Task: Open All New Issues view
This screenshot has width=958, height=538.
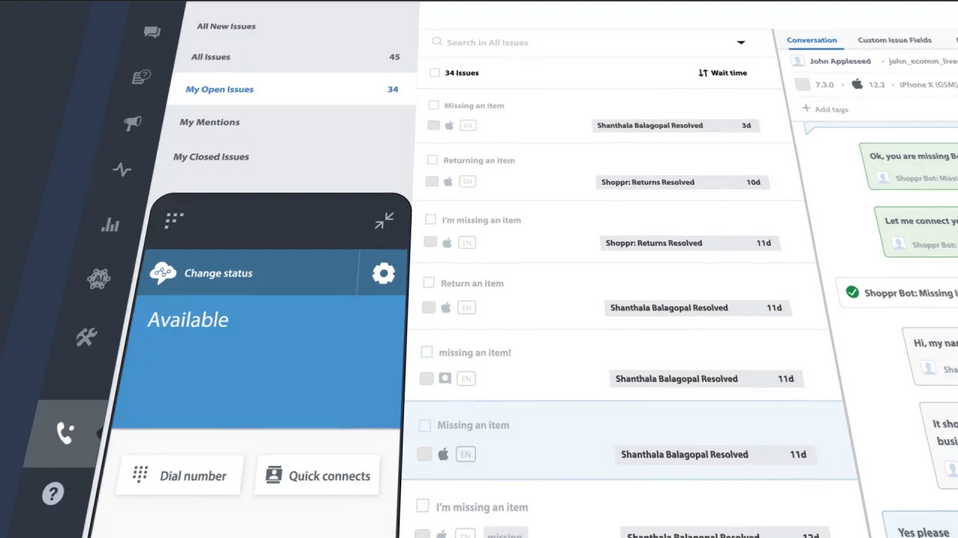Action: tap(226, 26)
